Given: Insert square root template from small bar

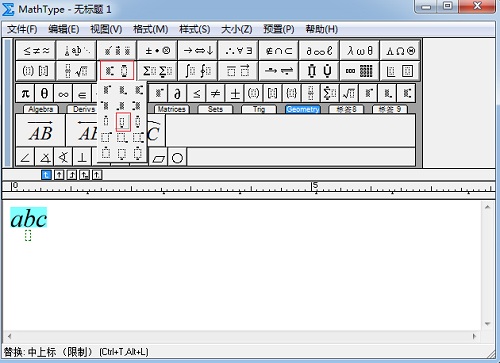Looking at the screenshot, I should pos(349,94).
